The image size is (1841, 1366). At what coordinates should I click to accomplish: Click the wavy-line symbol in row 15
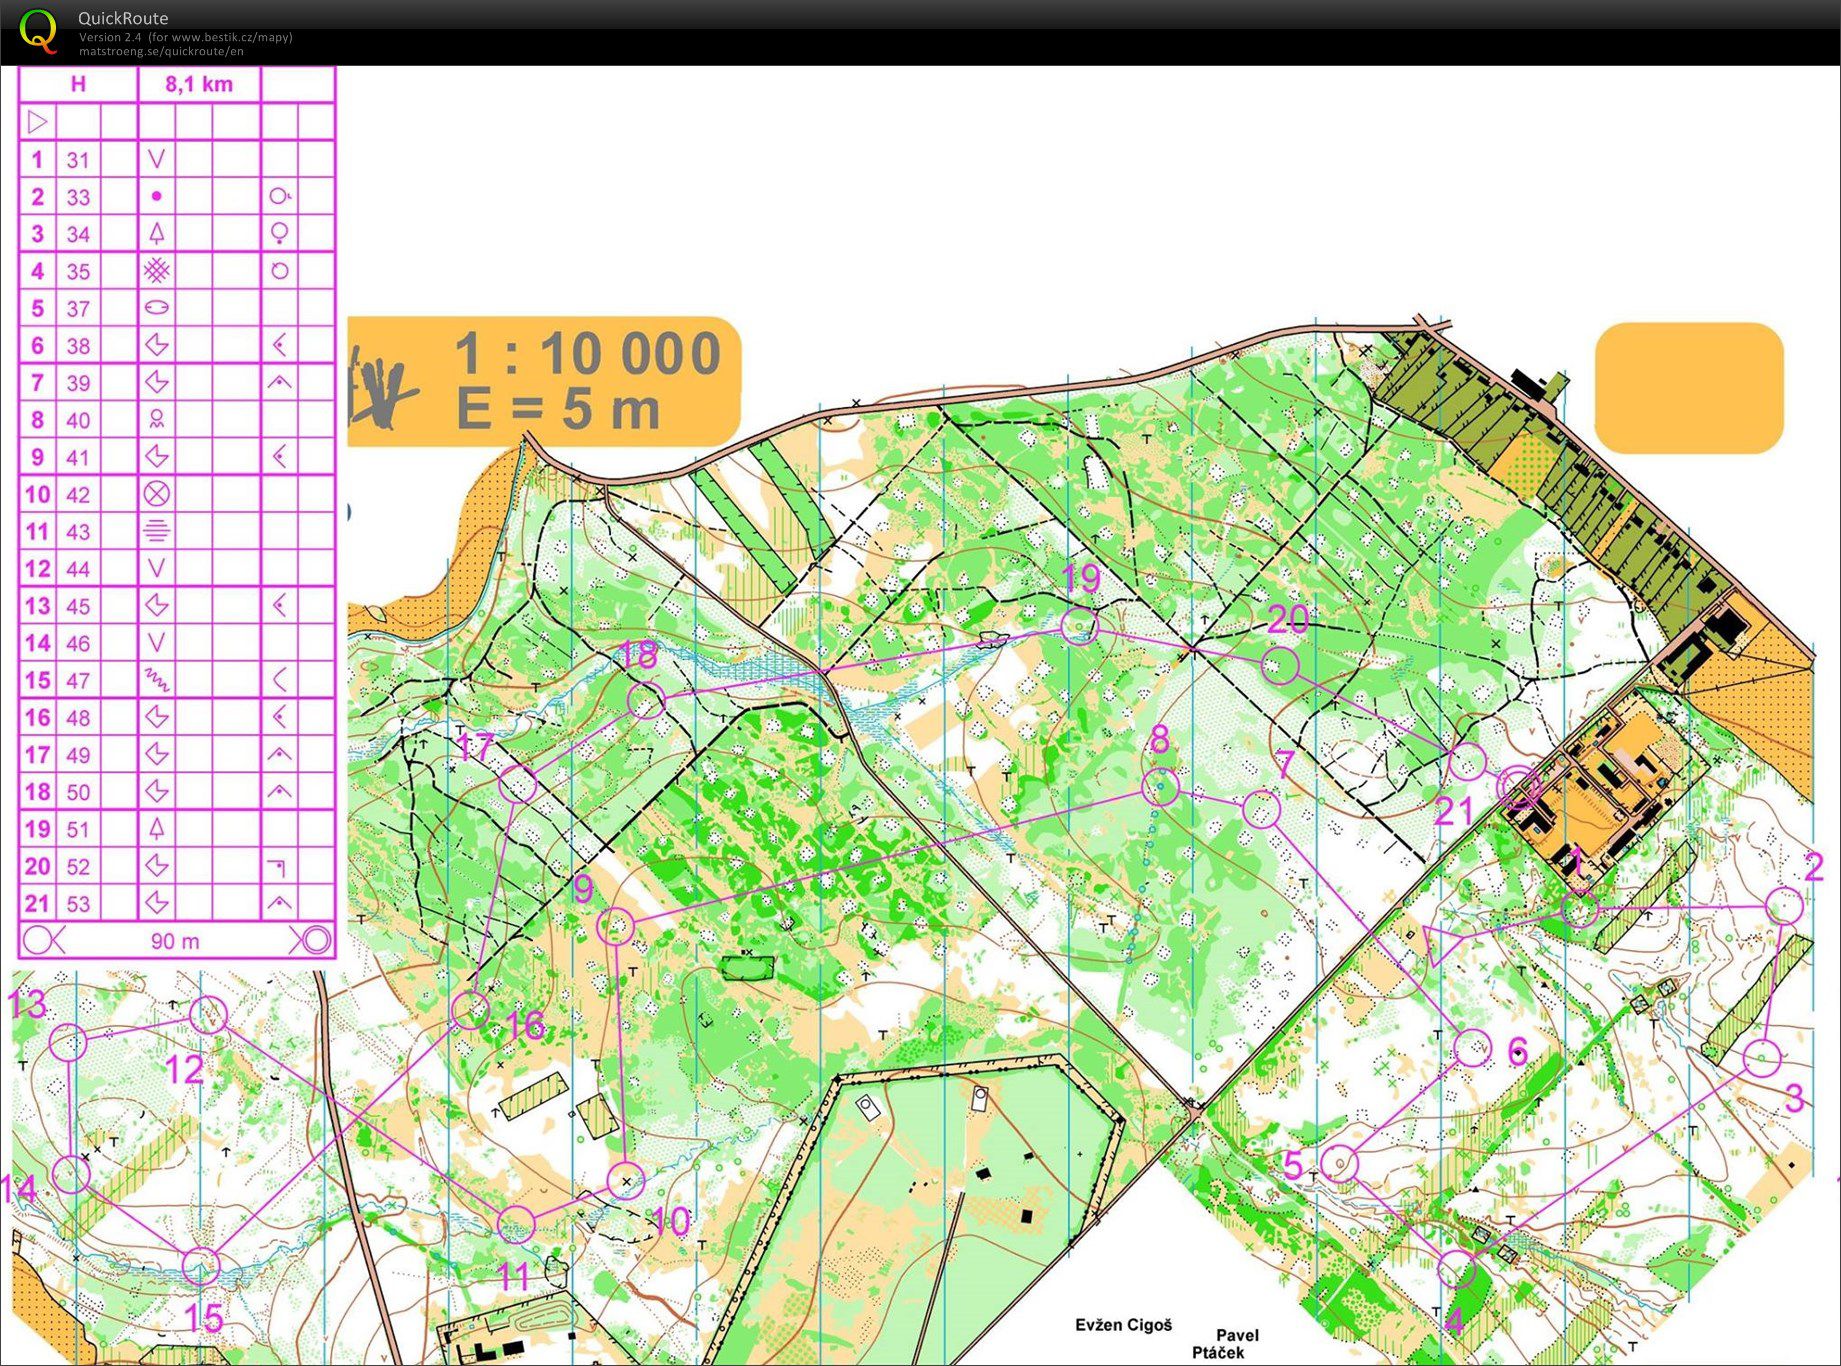point(156,680)
